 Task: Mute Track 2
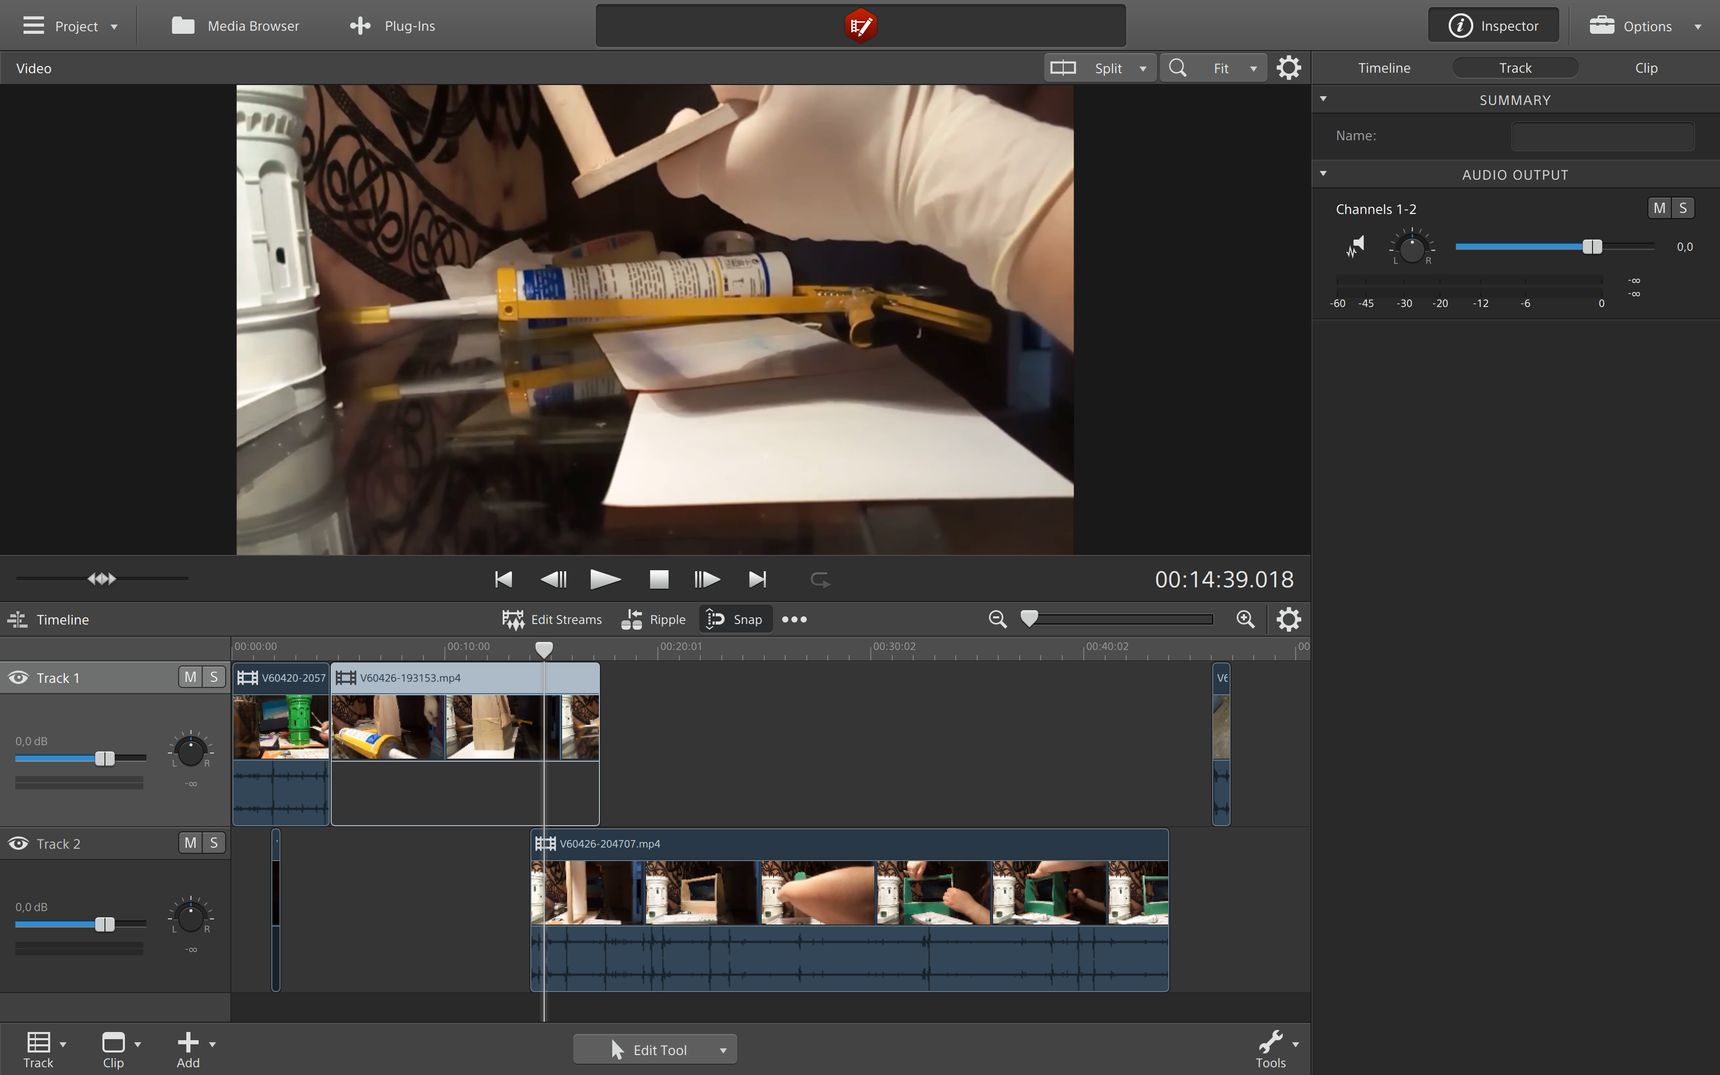(x=190, y=843)
